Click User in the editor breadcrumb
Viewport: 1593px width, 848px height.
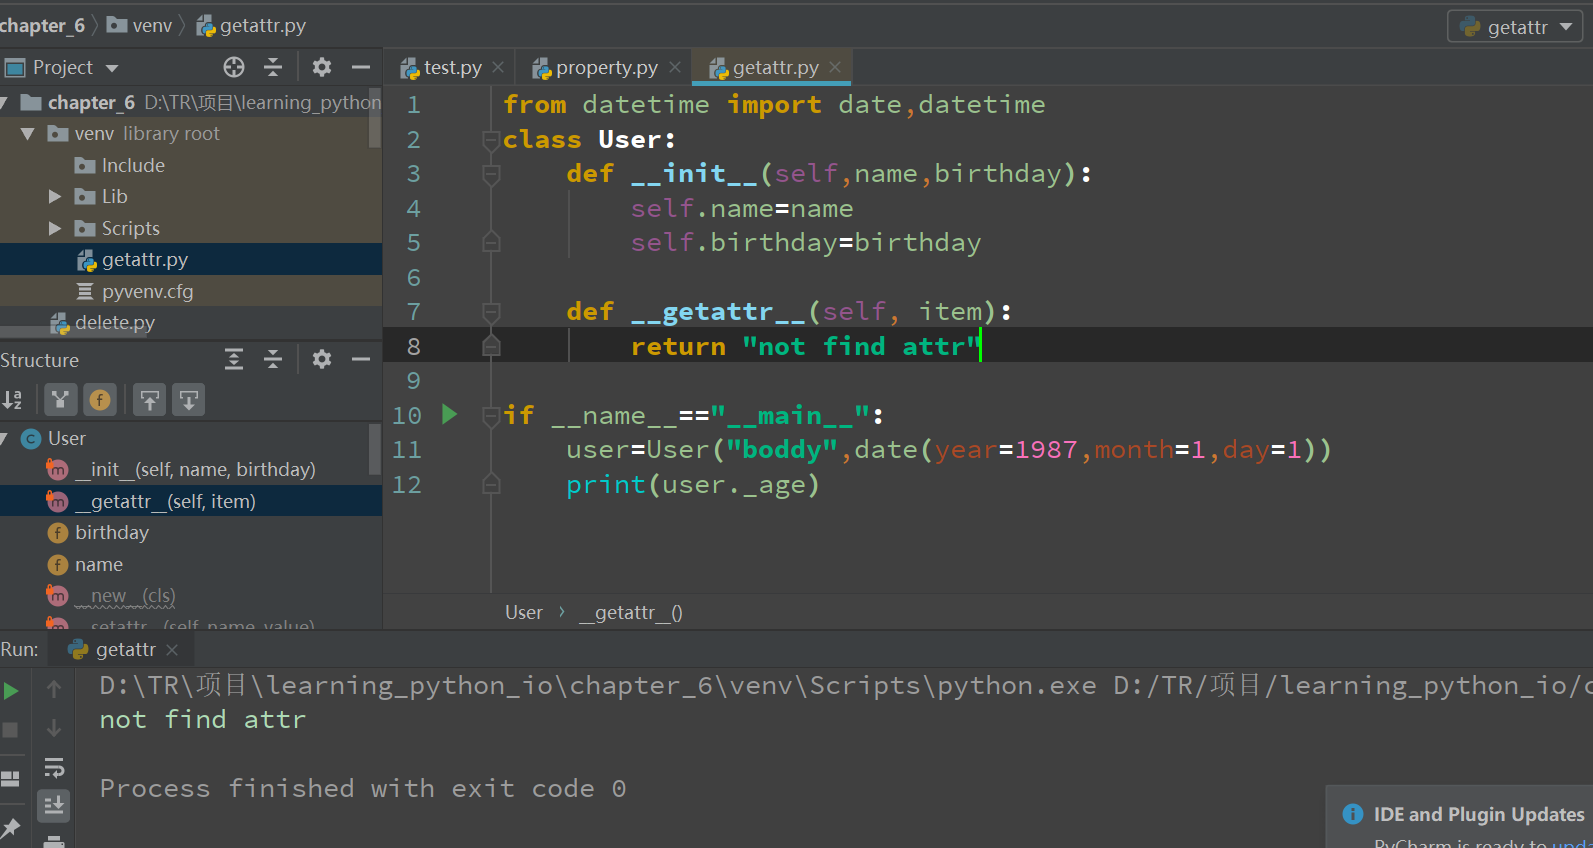point(524,613)
